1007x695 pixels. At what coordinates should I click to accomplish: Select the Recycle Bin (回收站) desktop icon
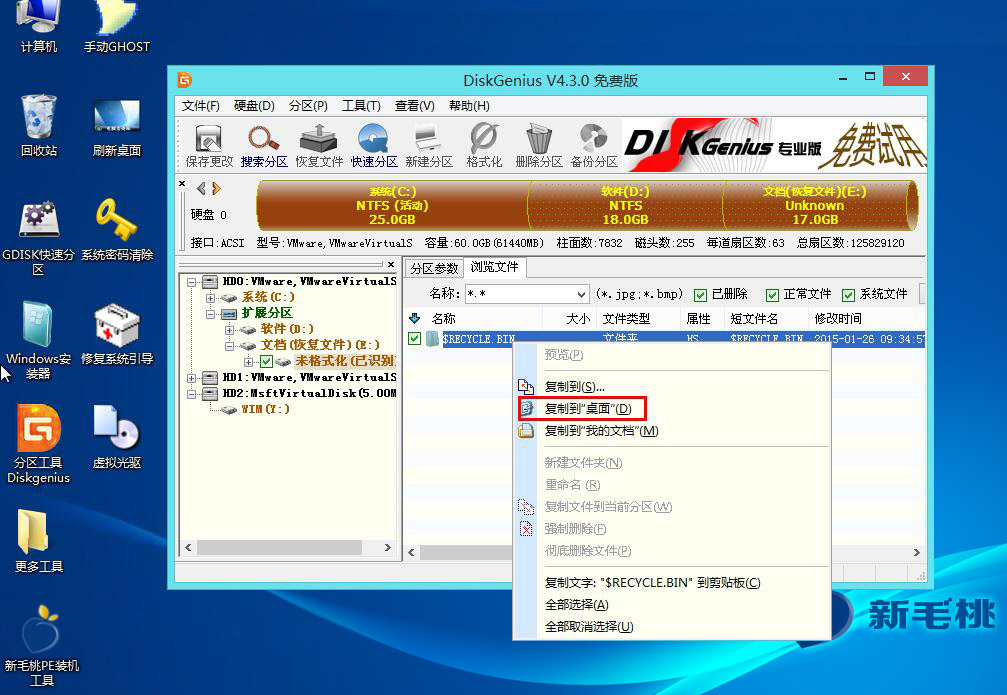coord(39,125)
